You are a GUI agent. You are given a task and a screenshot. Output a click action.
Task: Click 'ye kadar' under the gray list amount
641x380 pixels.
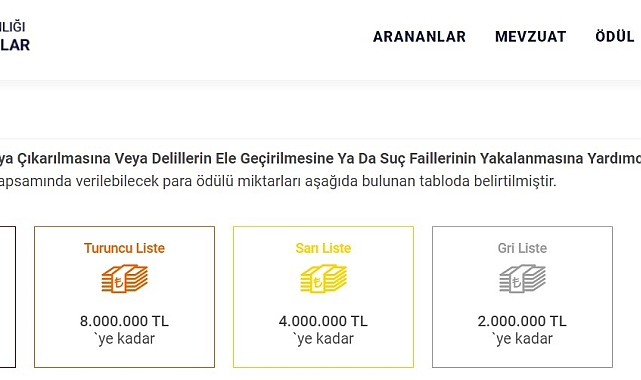(522, 339)
